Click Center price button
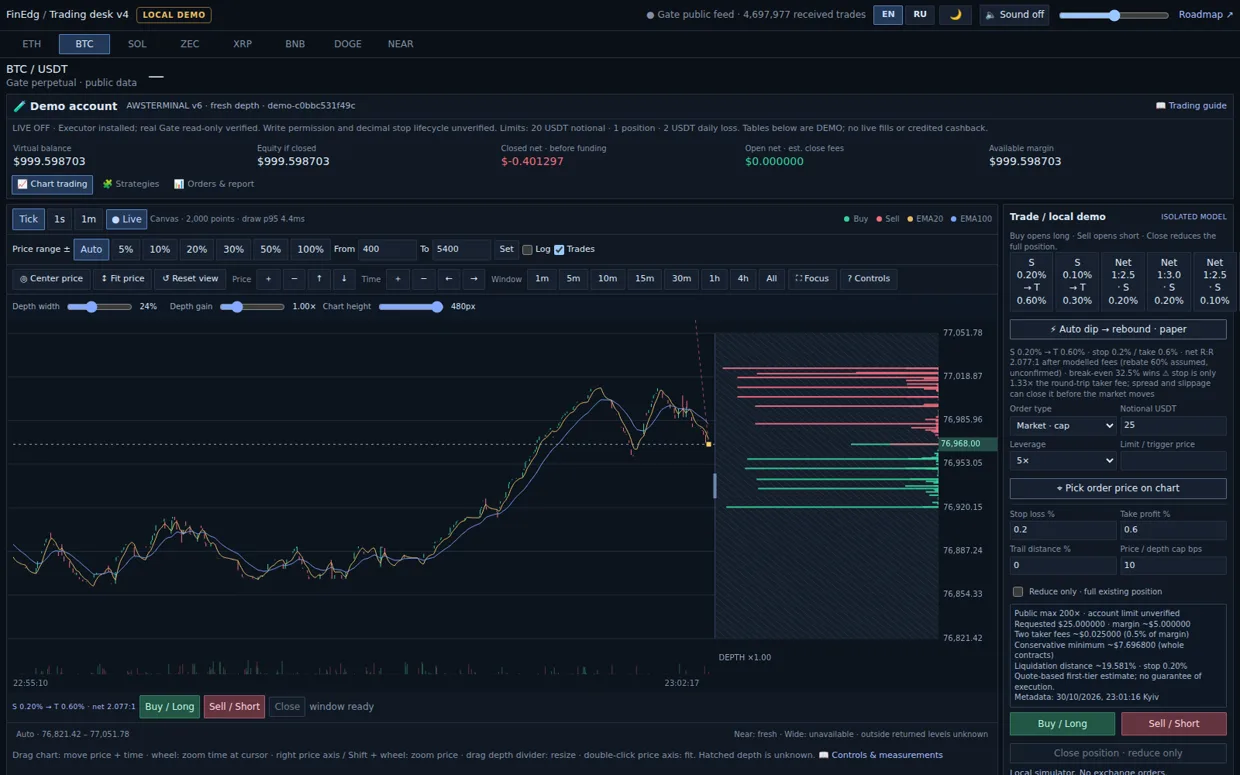The width and height of the screenshot is (1240, 775). (x=51, y=279)
